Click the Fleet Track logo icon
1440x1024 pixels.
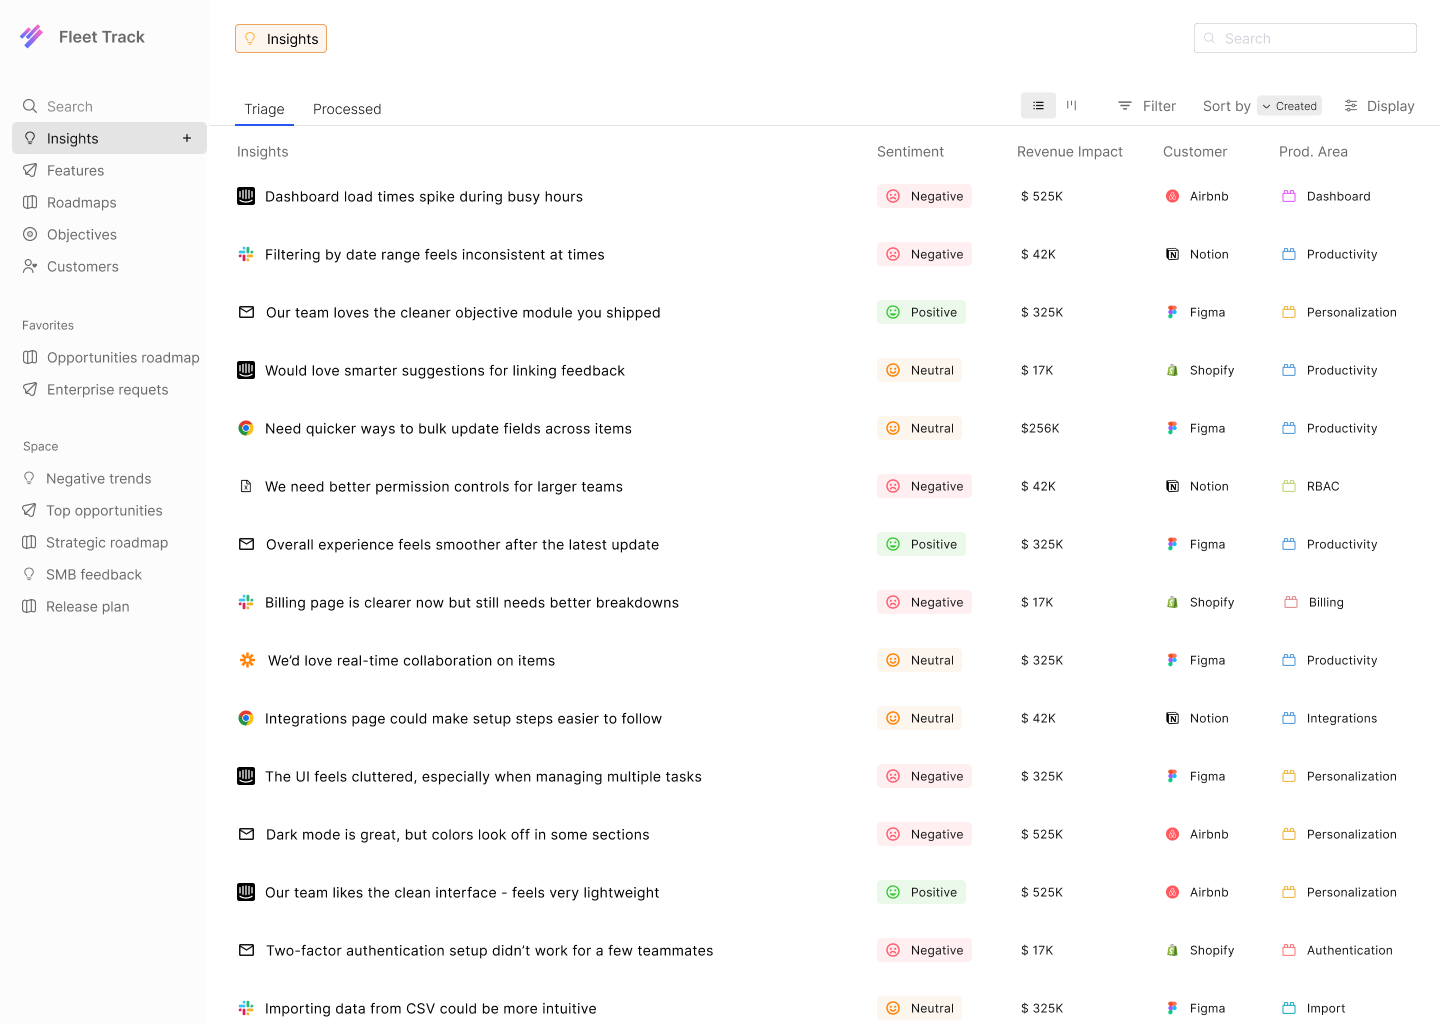pyautogui.click(x=32, y=37)
